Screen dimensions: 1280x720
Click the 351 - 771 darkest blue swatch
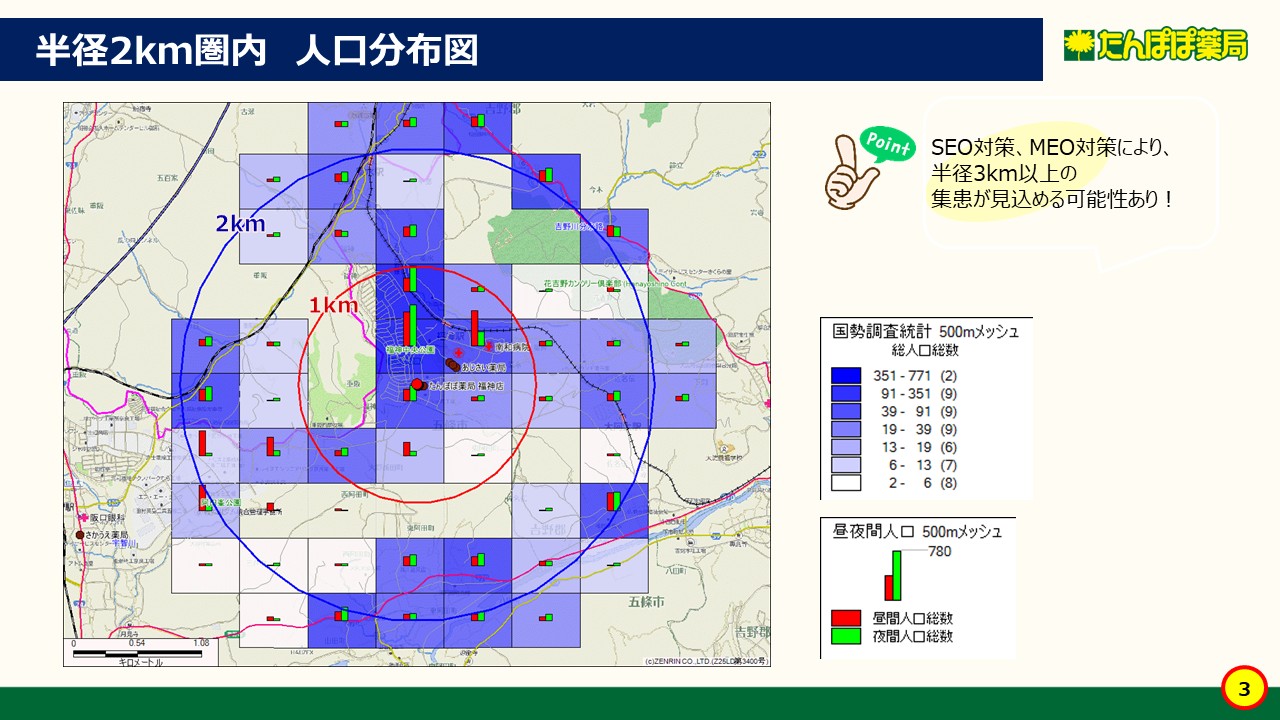[x=845, y=376]
